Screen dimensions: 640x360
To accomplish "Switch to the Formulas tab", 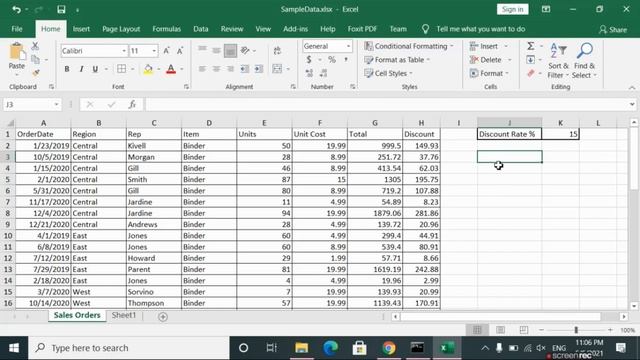I will click(167, 29).
